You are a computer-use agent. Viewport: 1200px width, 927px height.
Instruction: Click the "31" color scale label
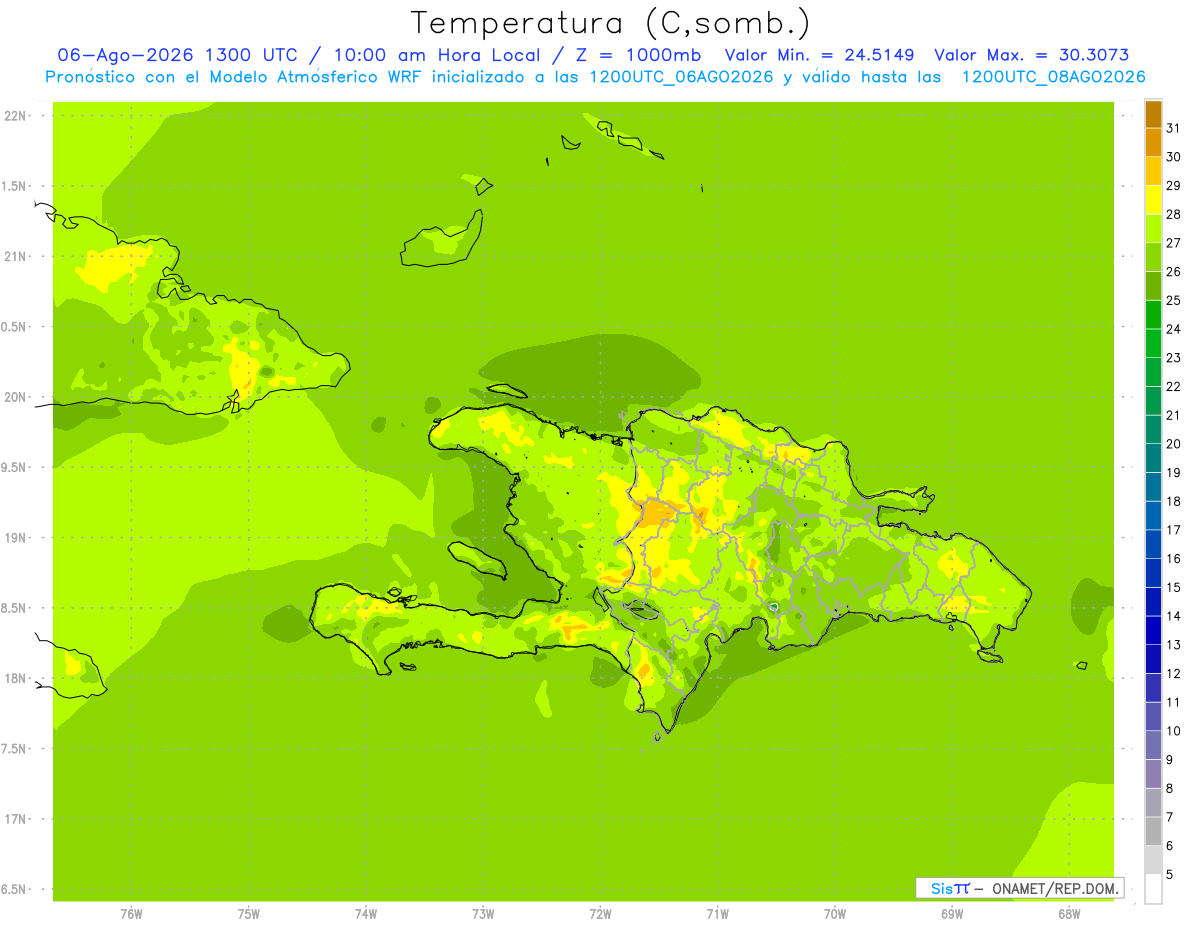1173,128
